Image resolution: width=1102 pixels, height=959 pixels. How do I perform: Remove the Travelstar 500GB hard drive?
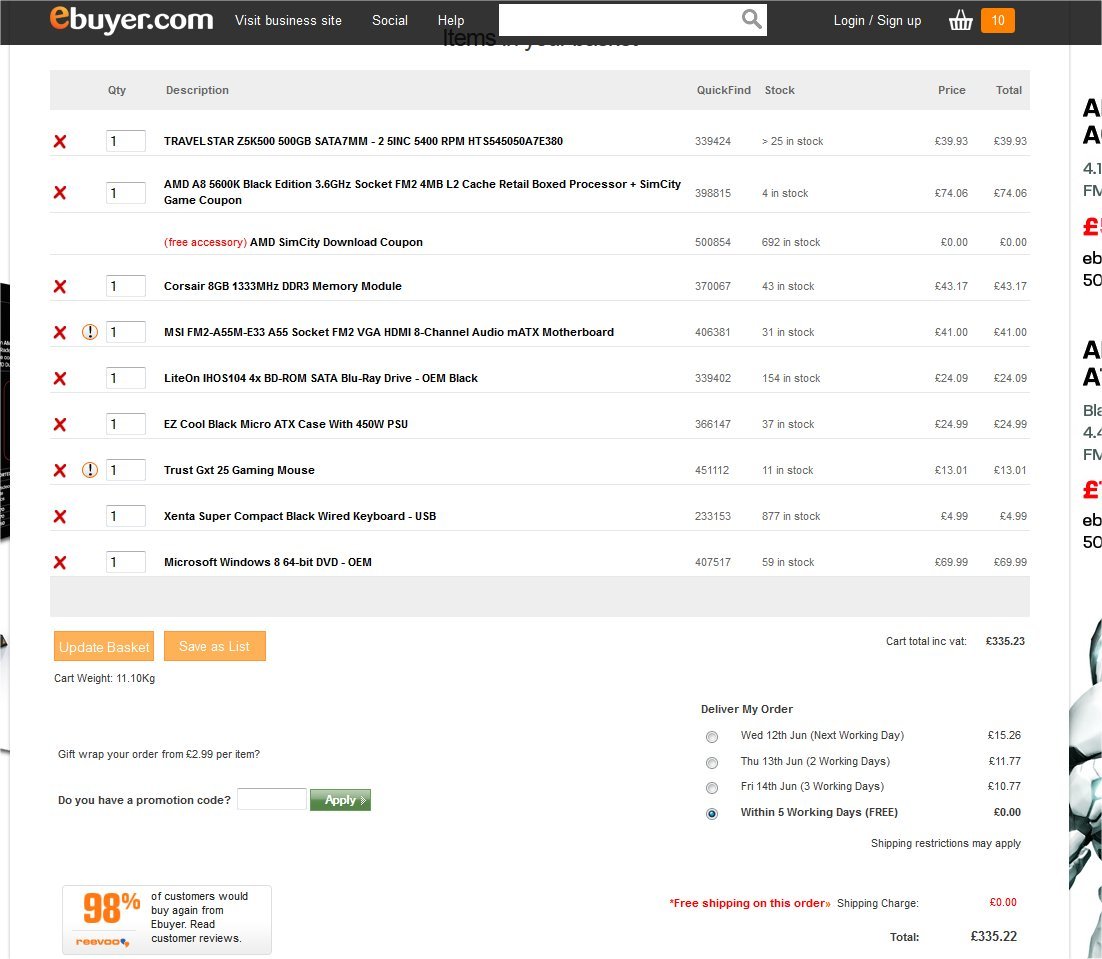[x=60, y=142]
